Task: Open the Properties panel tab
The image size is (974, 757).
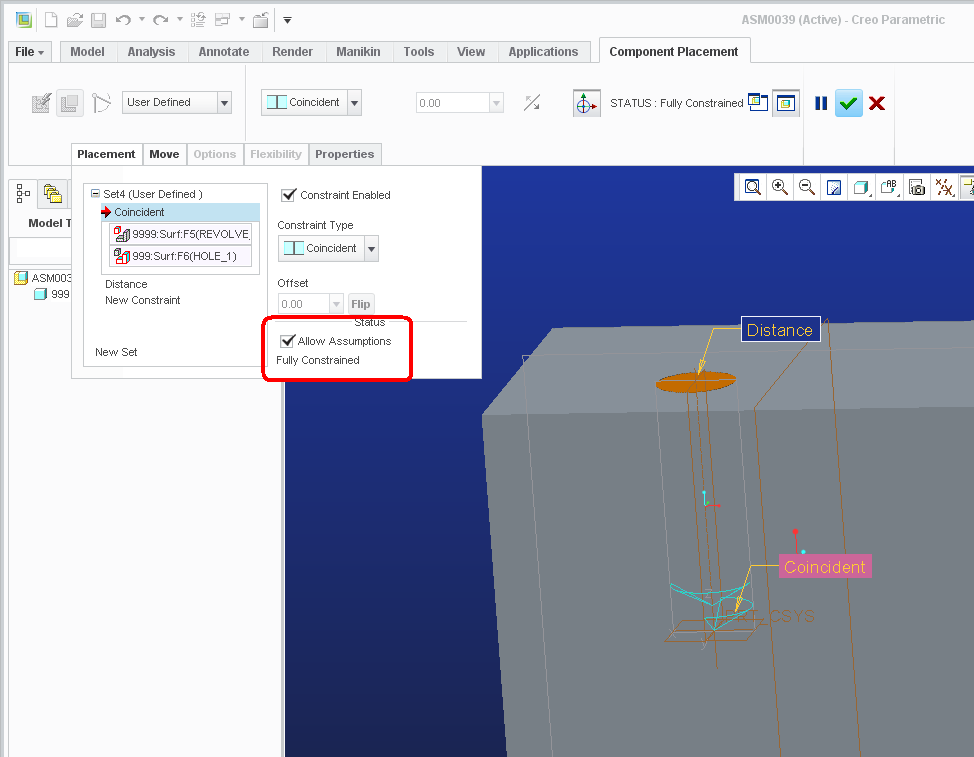Action: coord(345,154)
